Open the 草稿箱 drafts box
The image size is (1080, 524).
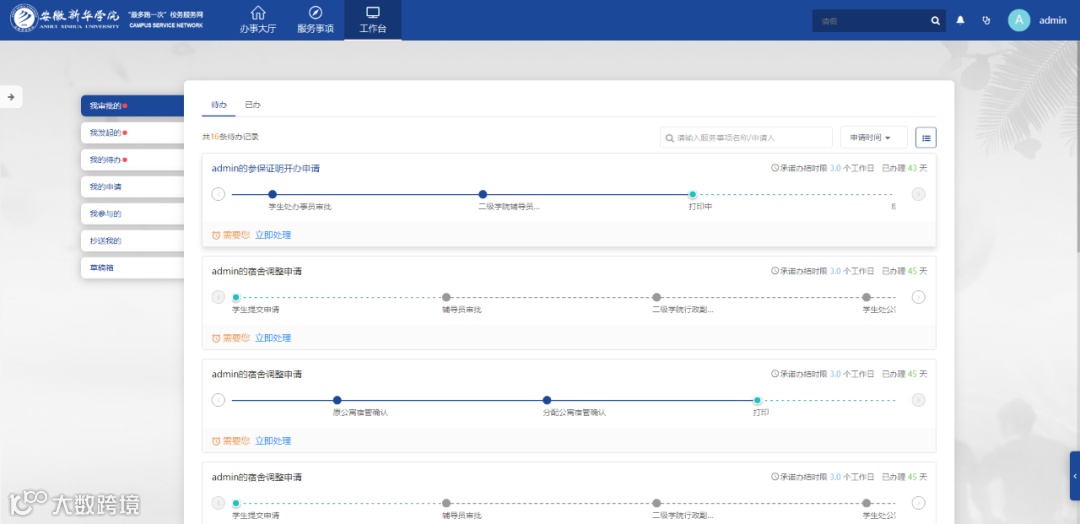132,268
